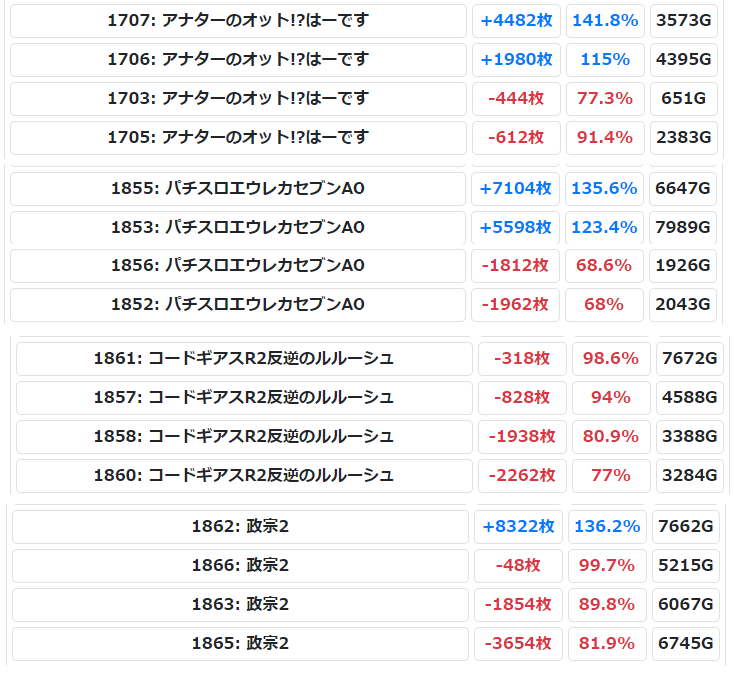Click the 68.6% payout rate

point(604,266)
